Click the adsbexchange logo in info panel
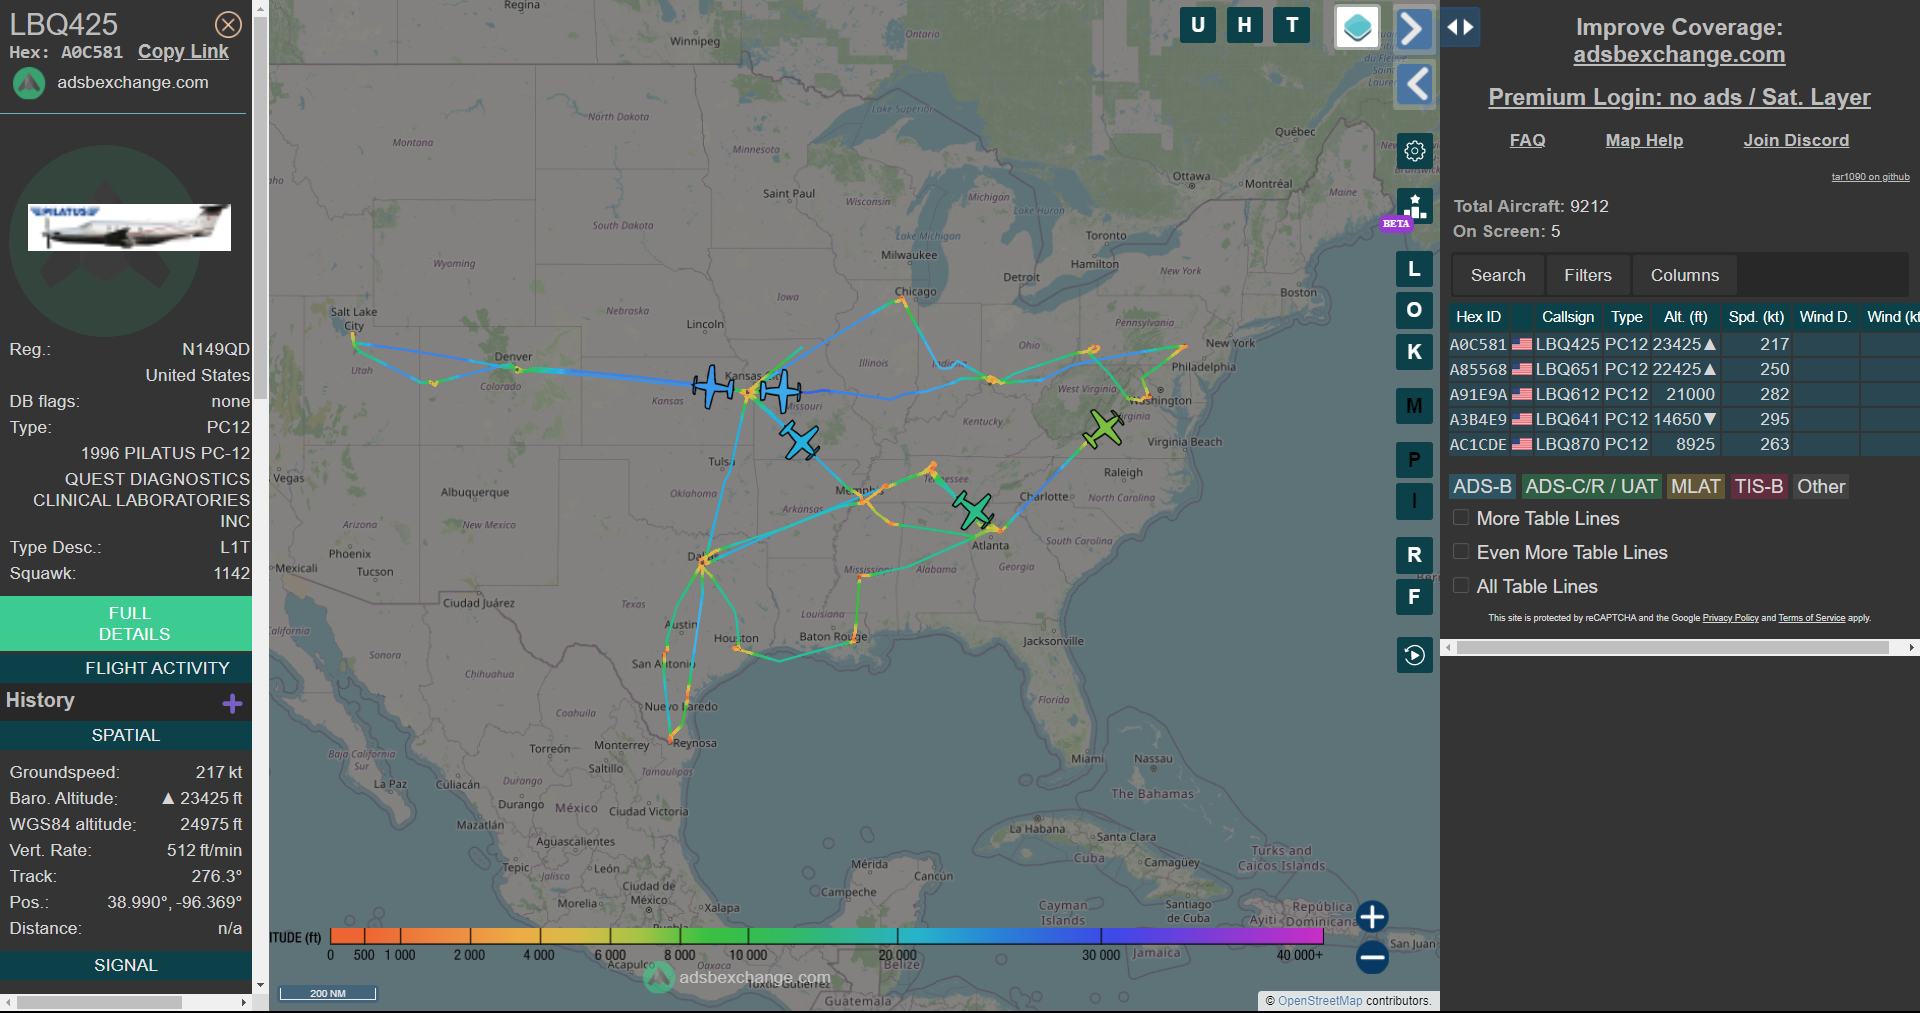This screenshot has height=1013, width=1920. (29, 83)
